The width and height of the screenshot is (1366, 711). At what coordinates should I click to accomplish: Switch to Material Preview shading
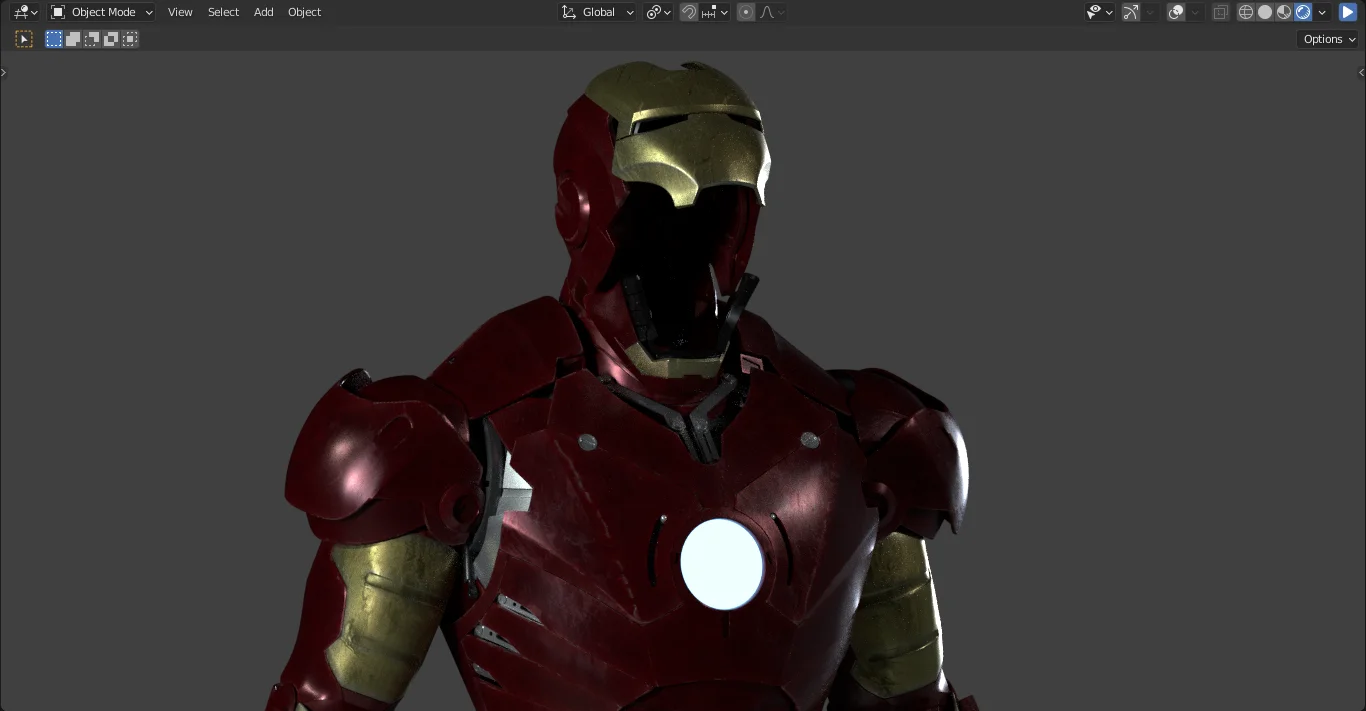click(x=1283, y=11)
